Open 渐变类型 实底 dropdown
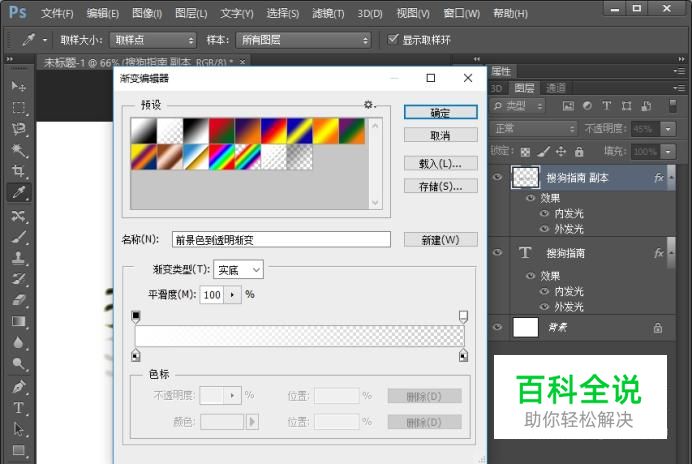Image resolution: width=692 pixels, height=464 pixels. point(238,269)
